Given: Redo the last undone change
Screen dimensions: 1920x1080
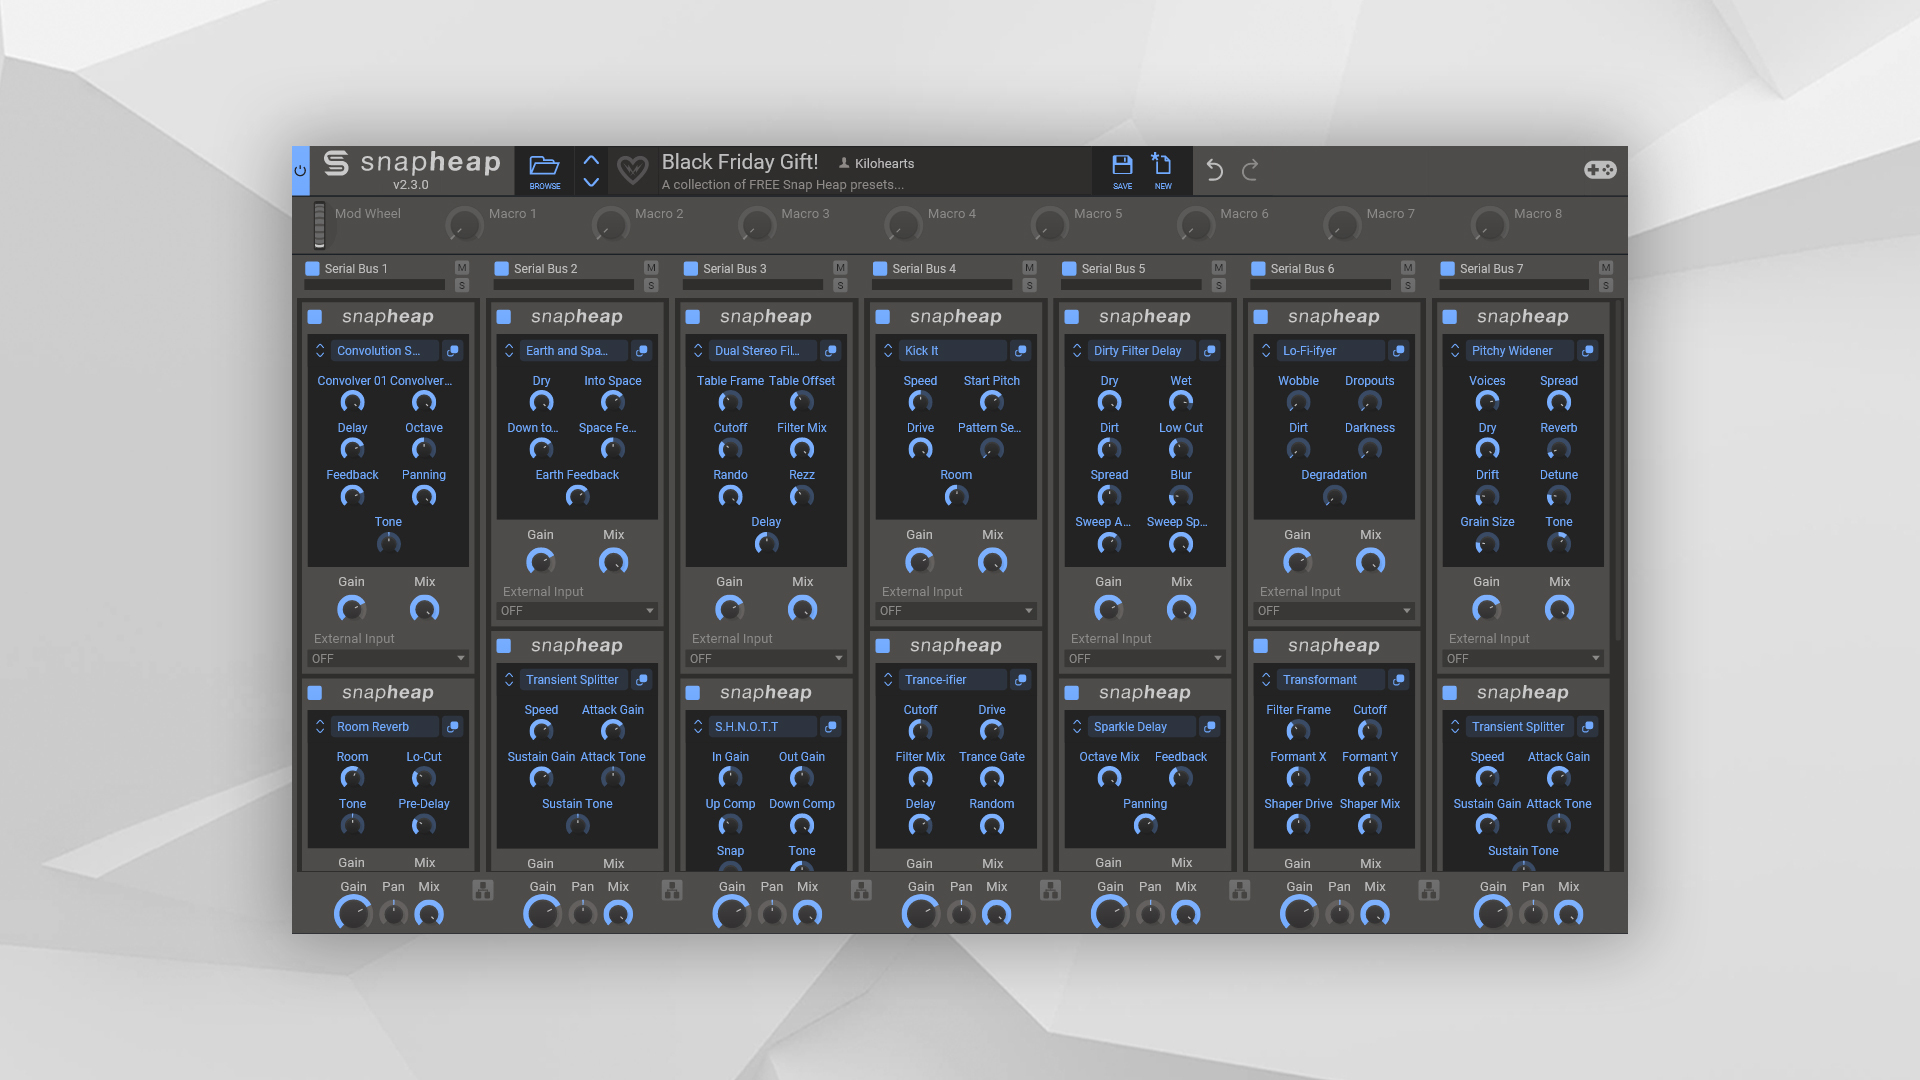Looking at the screenshot, I should click(1250, 170).
